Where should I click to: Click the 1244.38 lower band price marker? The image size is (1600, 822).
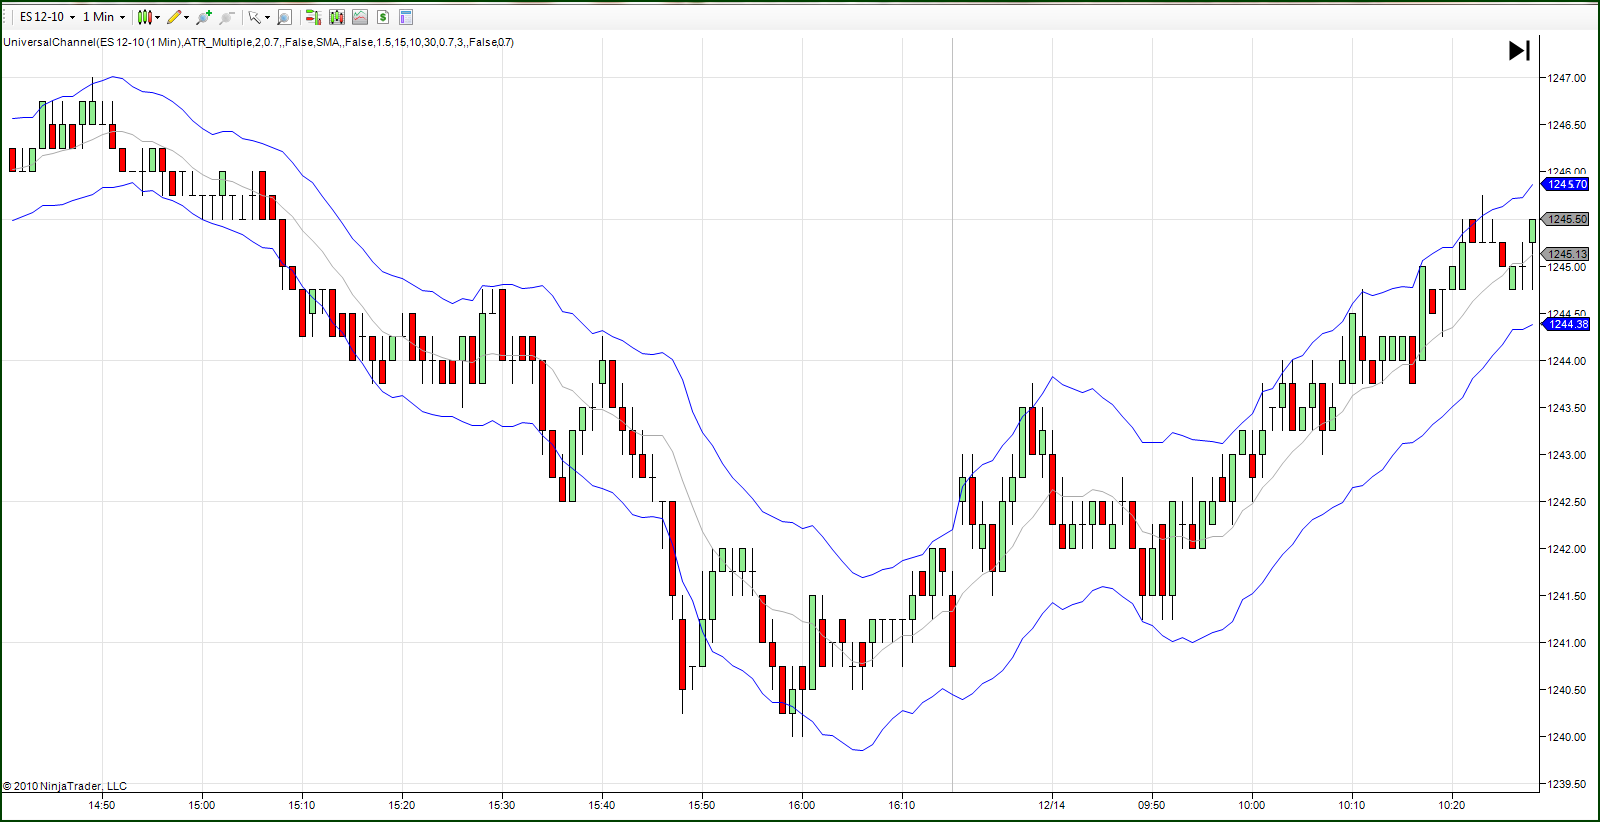[x=1567, y=324]
